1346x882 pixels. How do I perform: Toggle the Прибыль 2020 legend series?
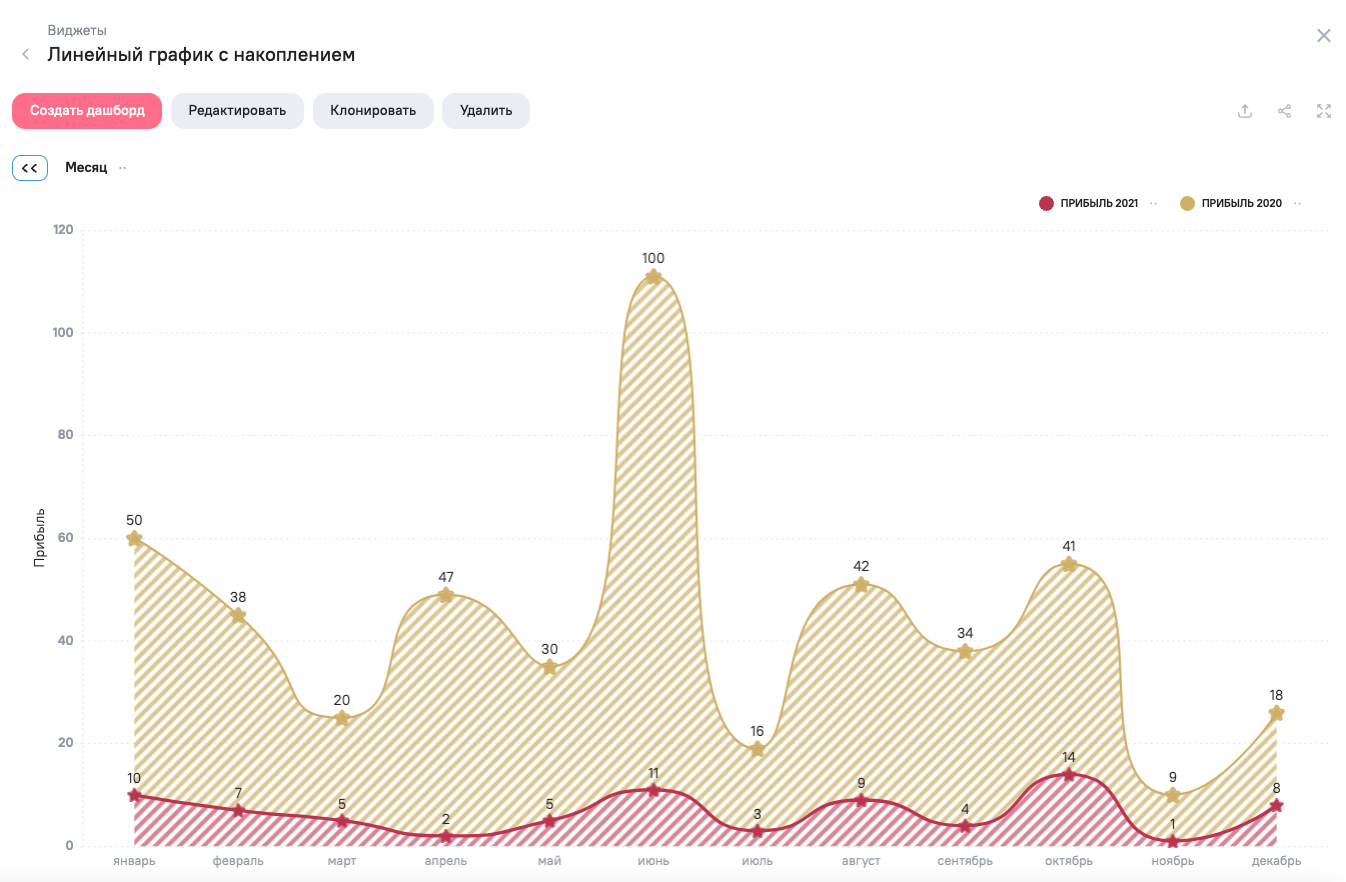[1241, 203]
